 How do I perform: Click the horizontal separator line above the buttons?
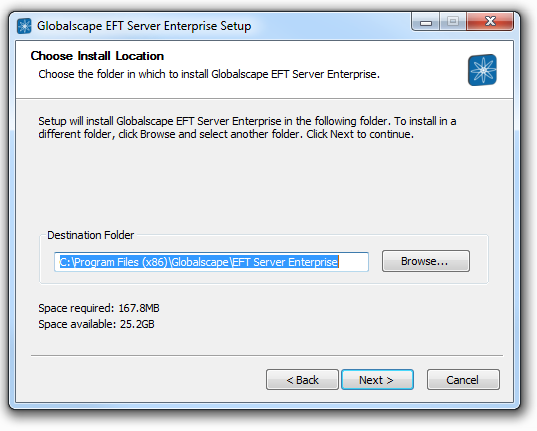point(267,356)
